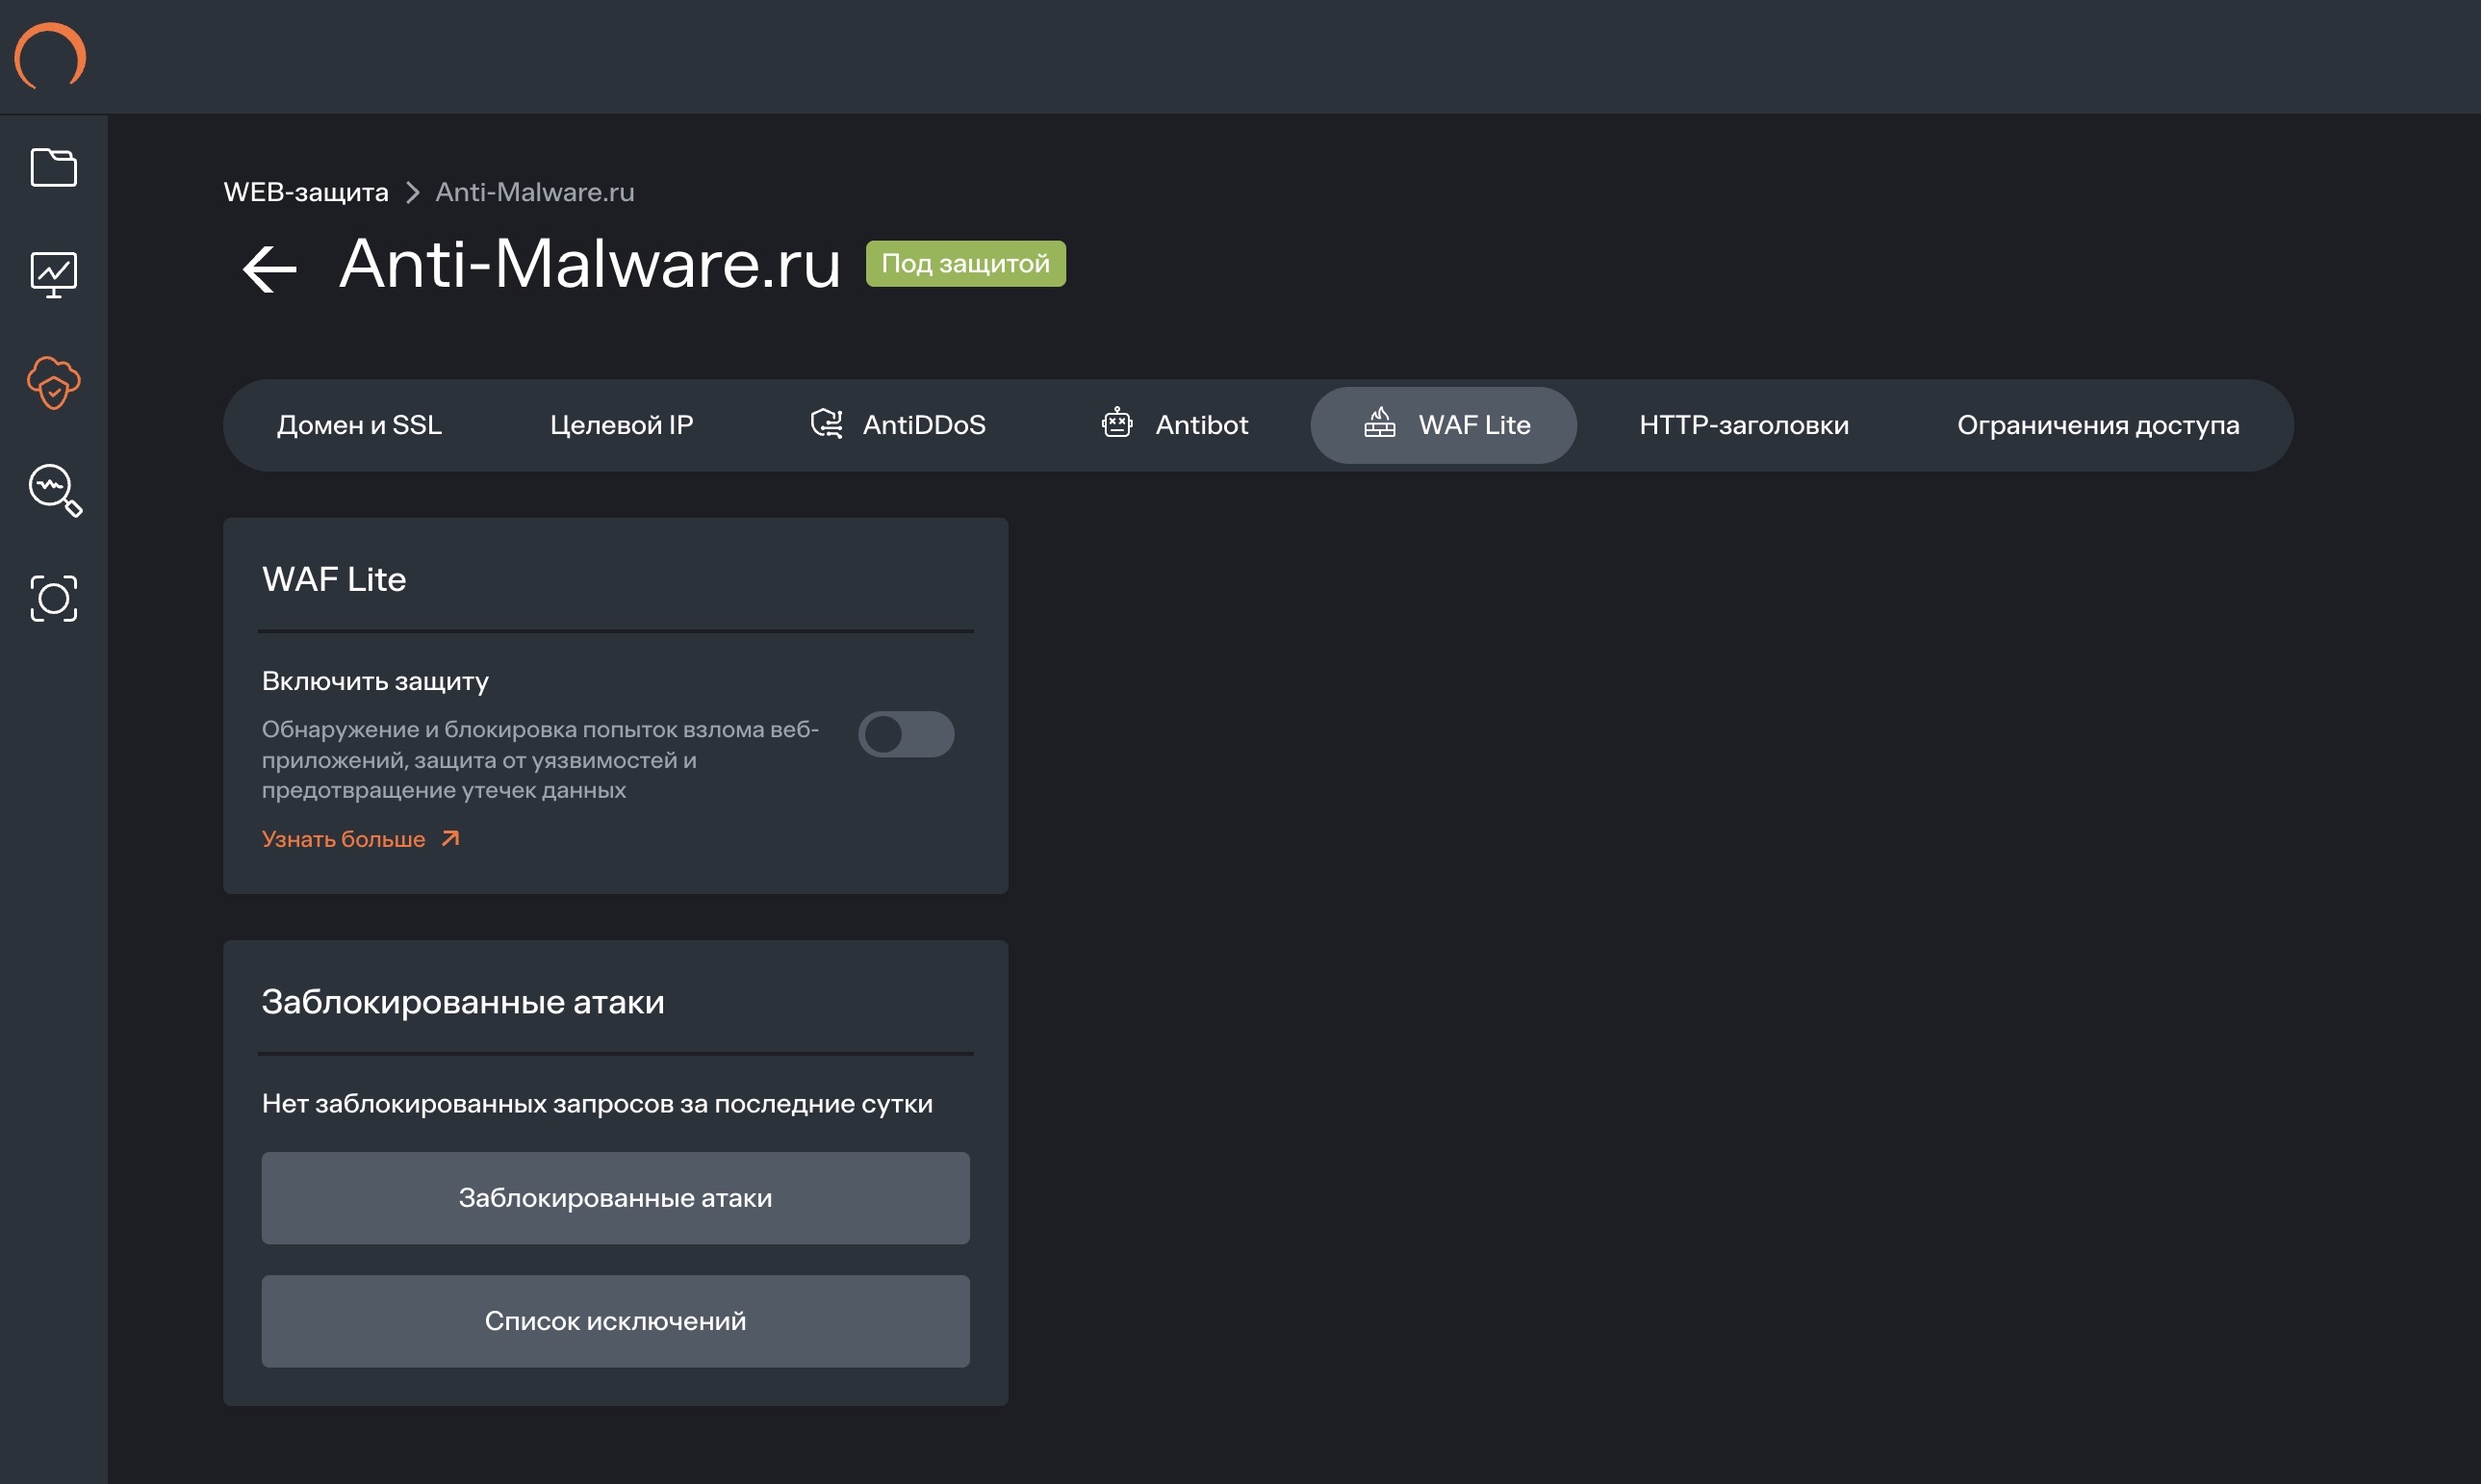Open the Ограничения доступа tab

pyautogui.click(x=2097, y=425)
